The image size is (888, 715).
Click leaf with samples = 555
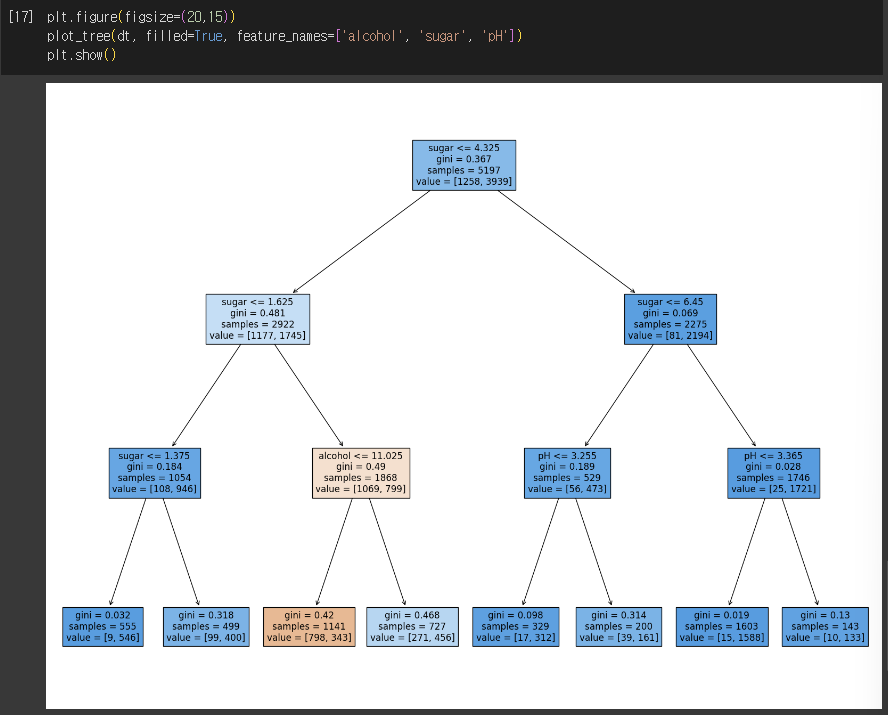(x=103, y=627)
